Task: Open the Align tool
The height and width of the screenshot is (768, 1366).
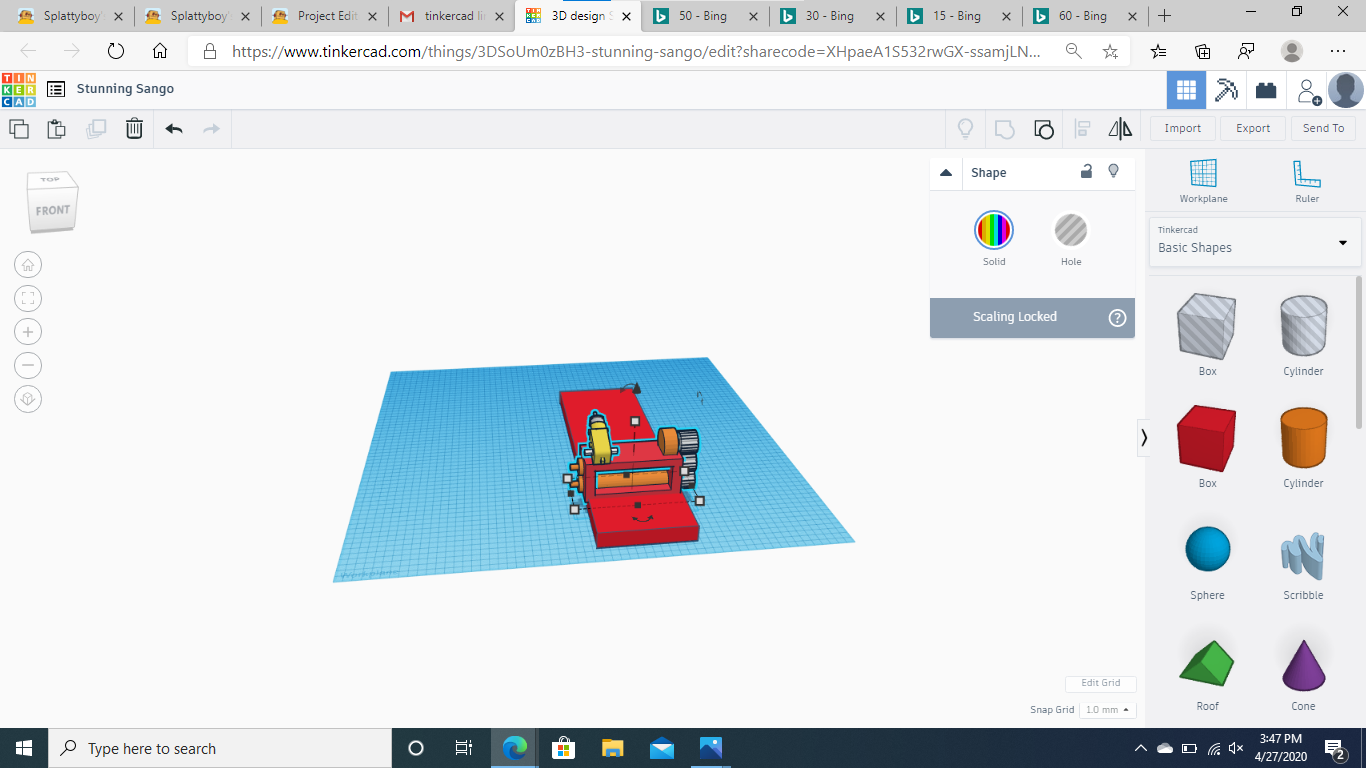Action: (1082, 128)
